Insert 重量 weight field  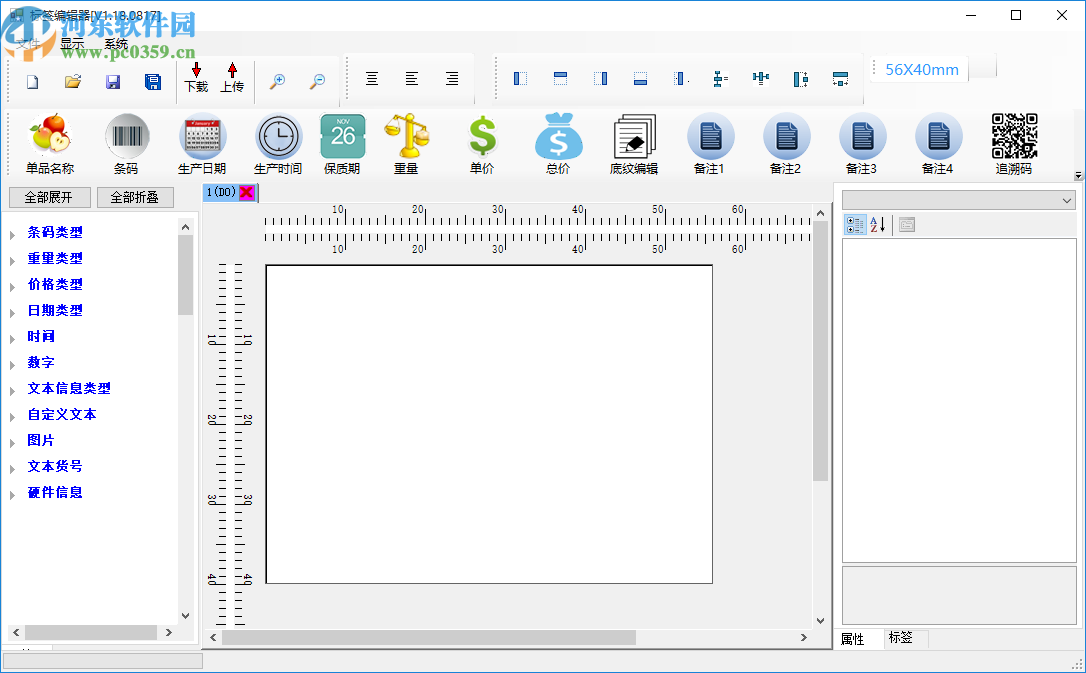[406, 144]
